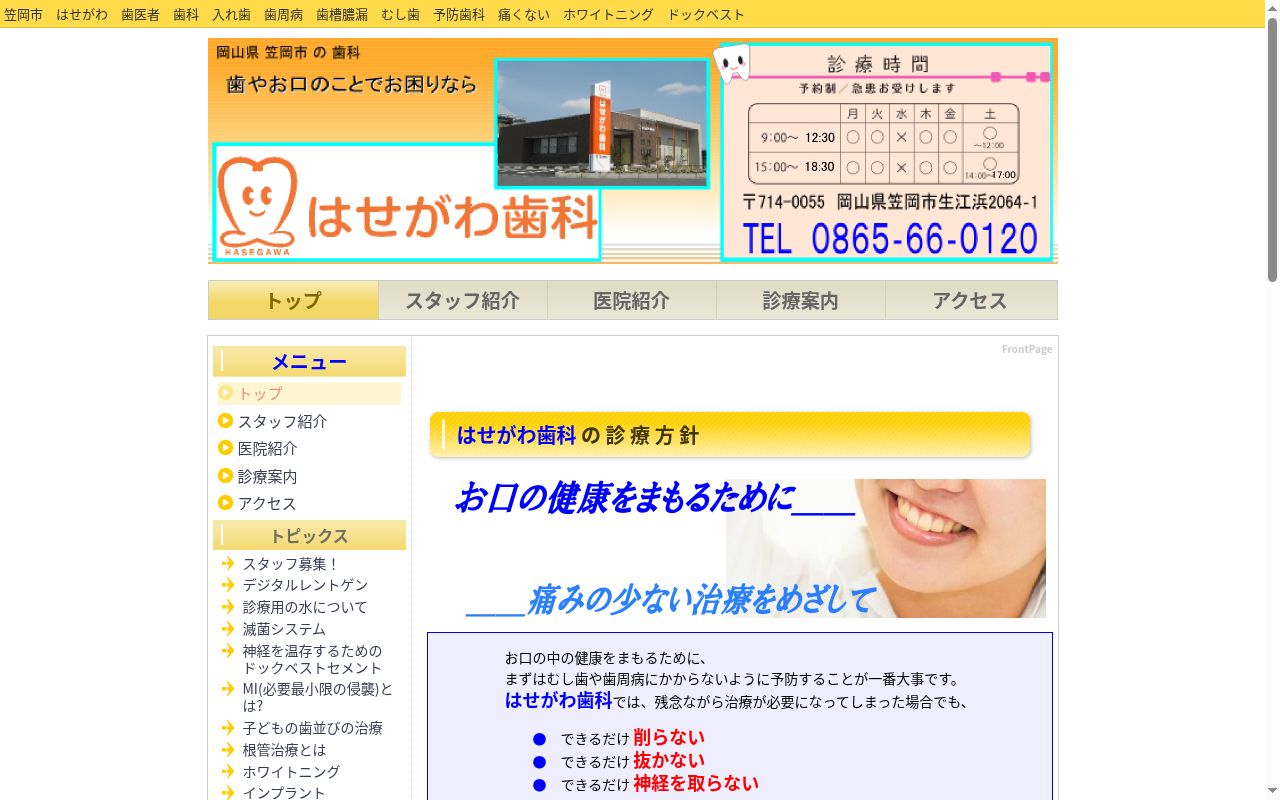This screenshot has height=800, width=1280.
Task: Click arrow icon next to 診療用の水について
Action: (x=228, y=607)
